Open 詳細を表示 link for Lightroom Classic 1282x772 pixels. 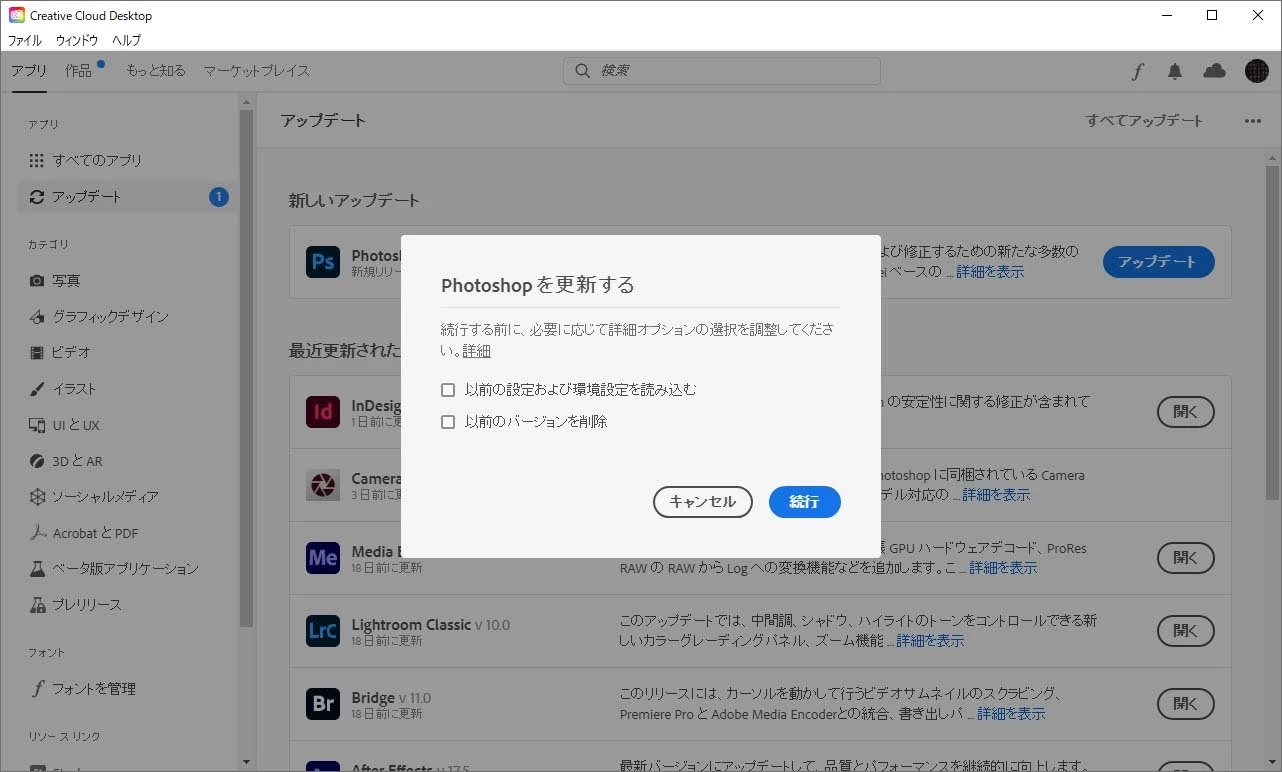[930, 641]
